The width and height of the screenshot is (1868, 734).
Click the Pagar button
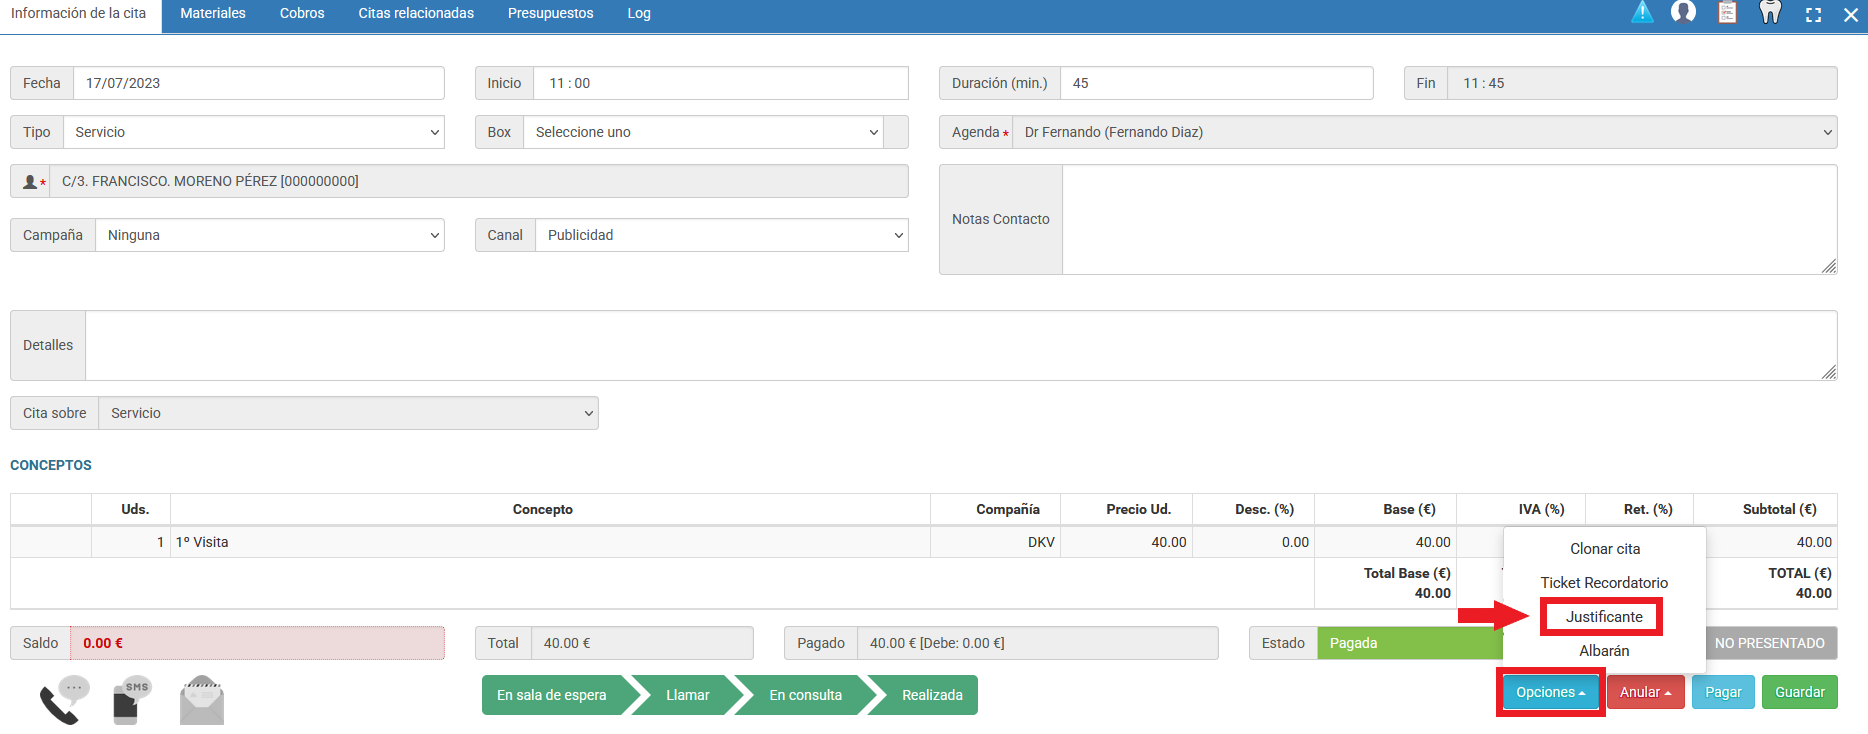click(1722, 692)
